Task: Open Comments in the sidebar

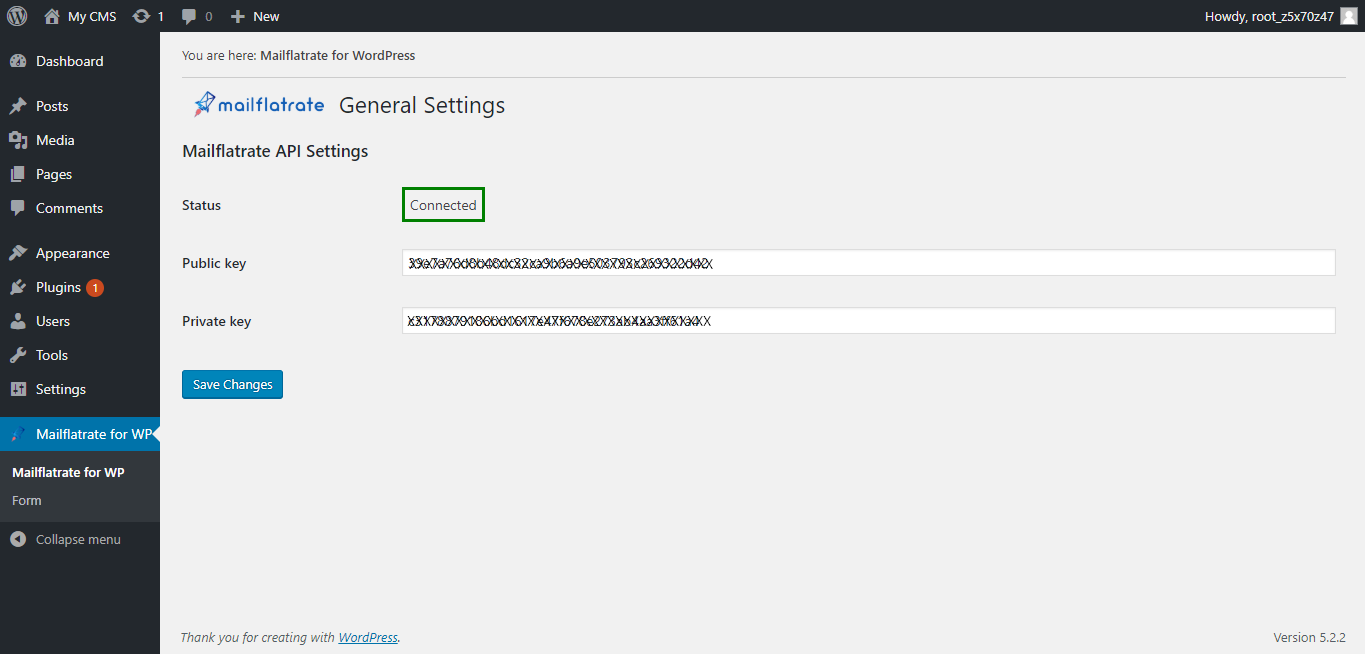Action: (x=69, y=208)
